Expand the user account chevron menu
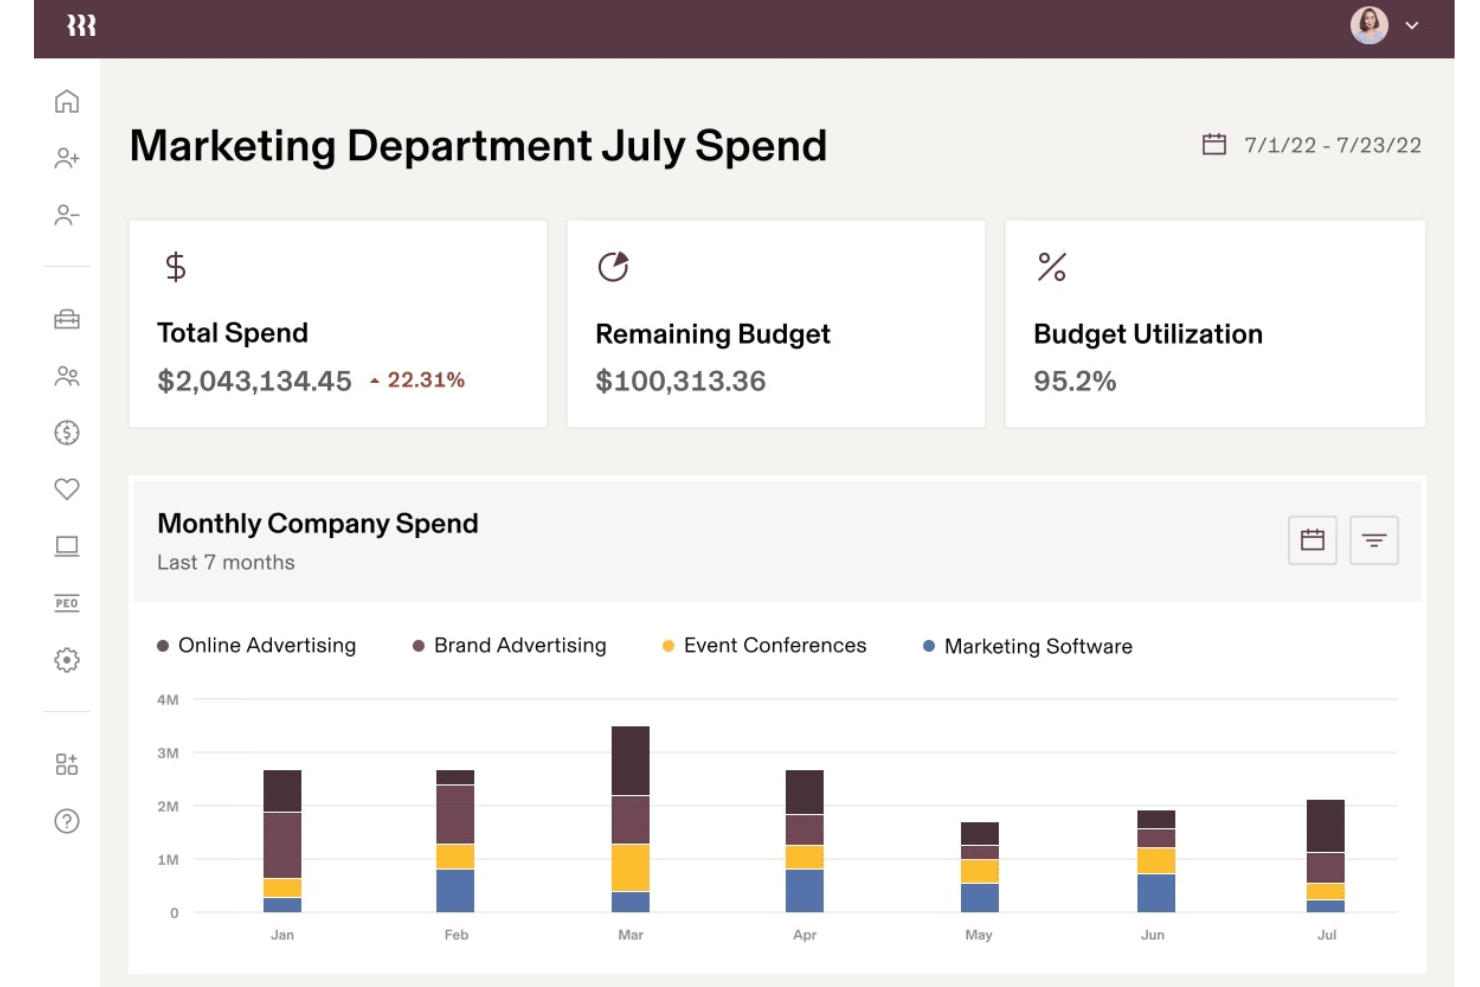This screenshot has width=1480, height=987. point(1412,26)
